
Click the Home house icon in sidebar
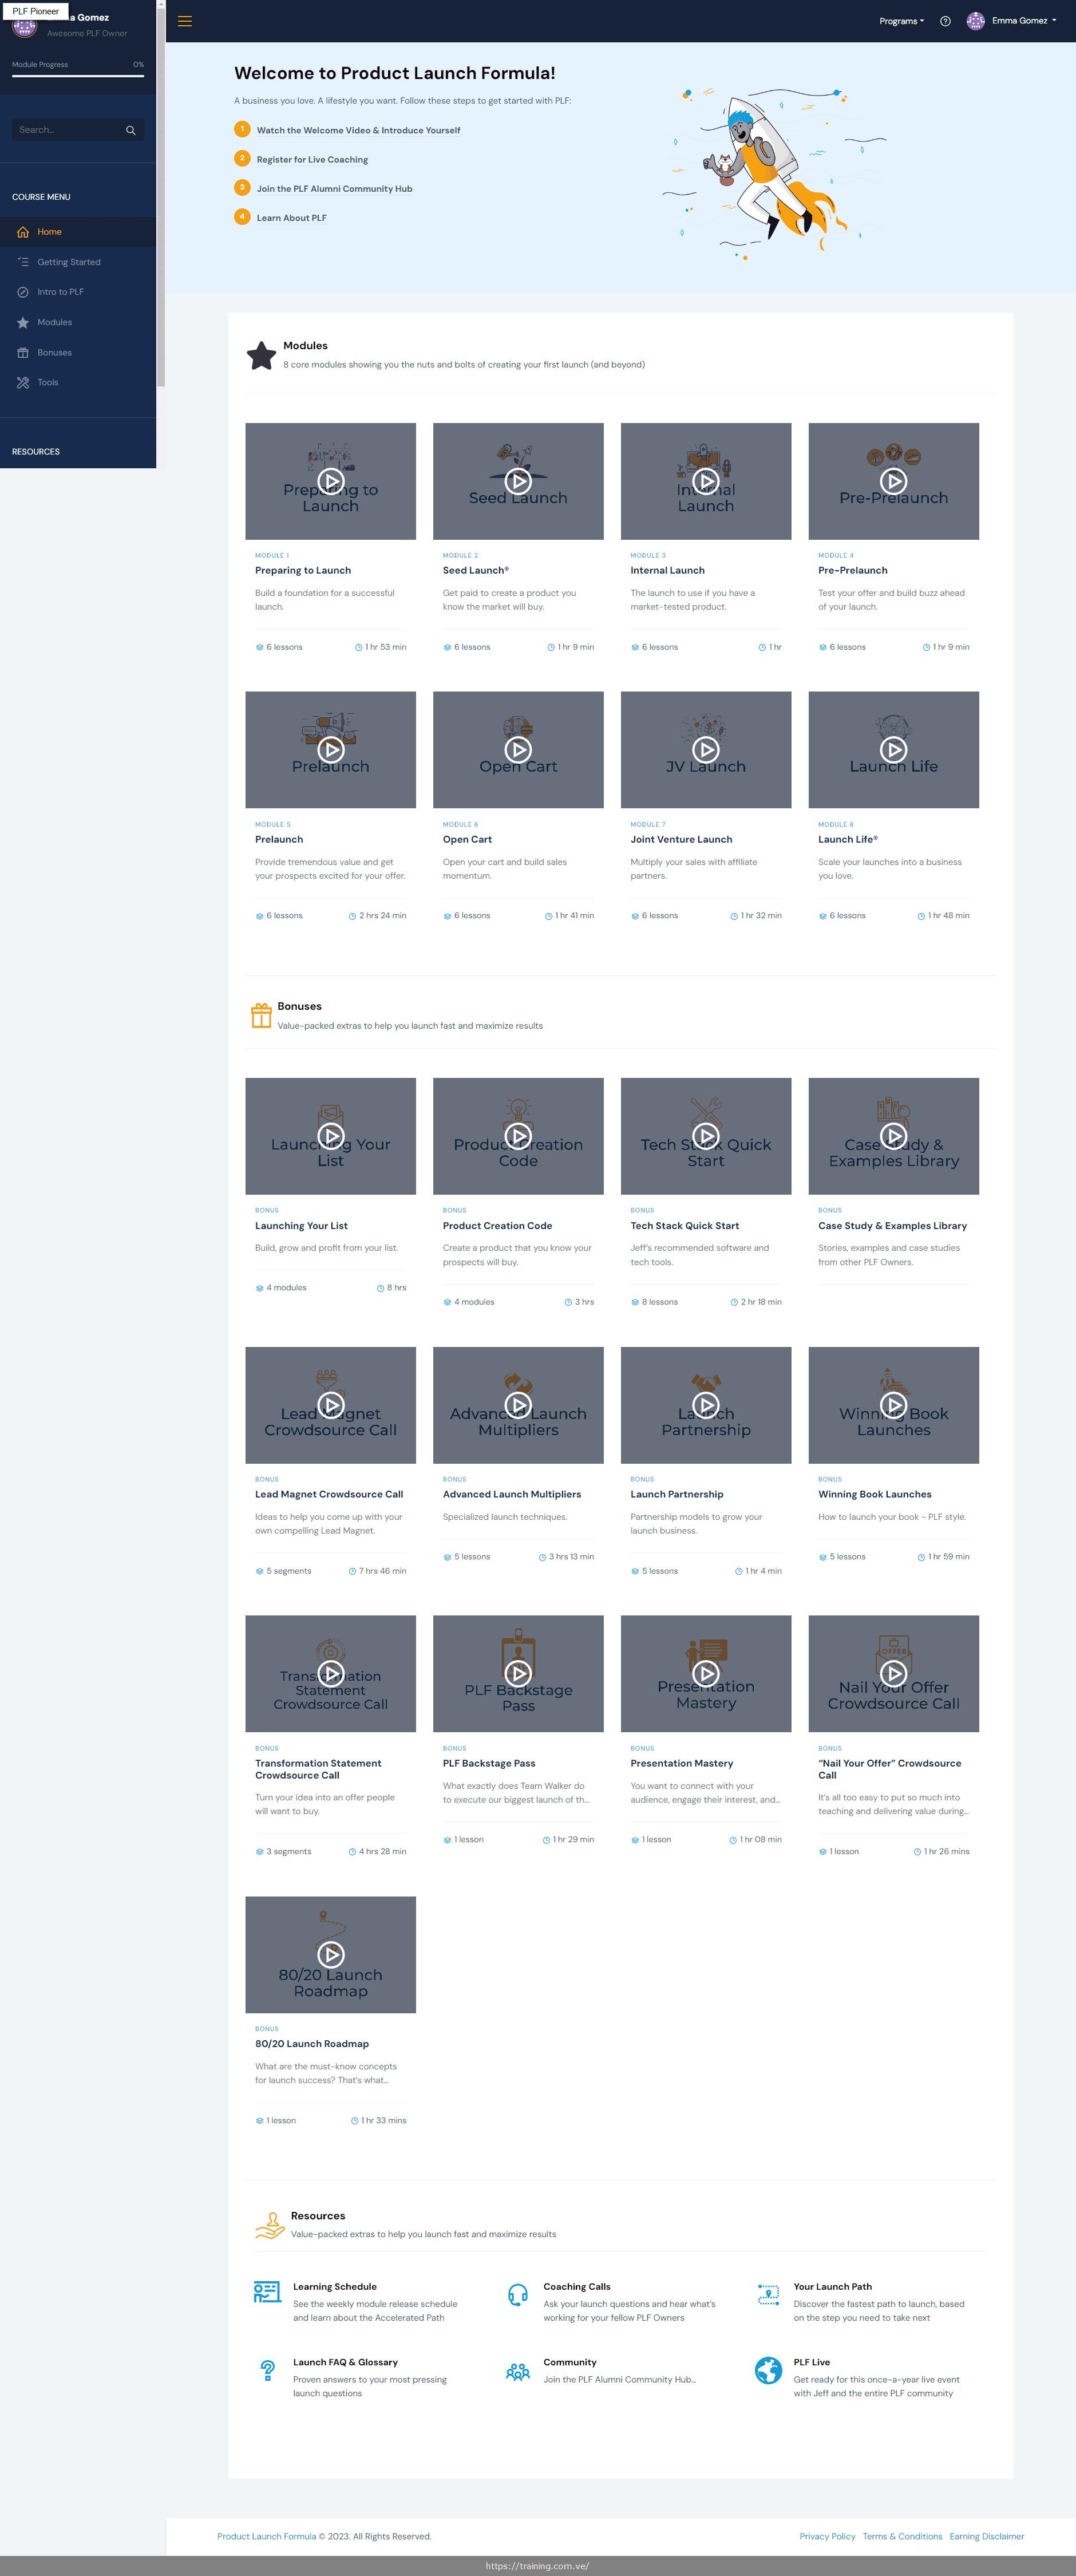pyautogui.click(x=23, y=232)
